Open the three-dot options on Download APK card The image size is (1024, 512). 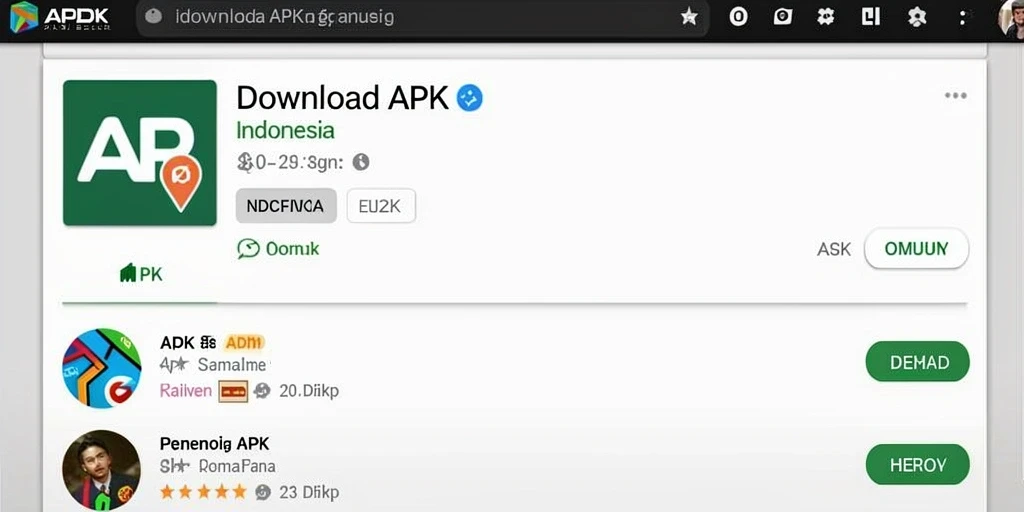point(955,96)
